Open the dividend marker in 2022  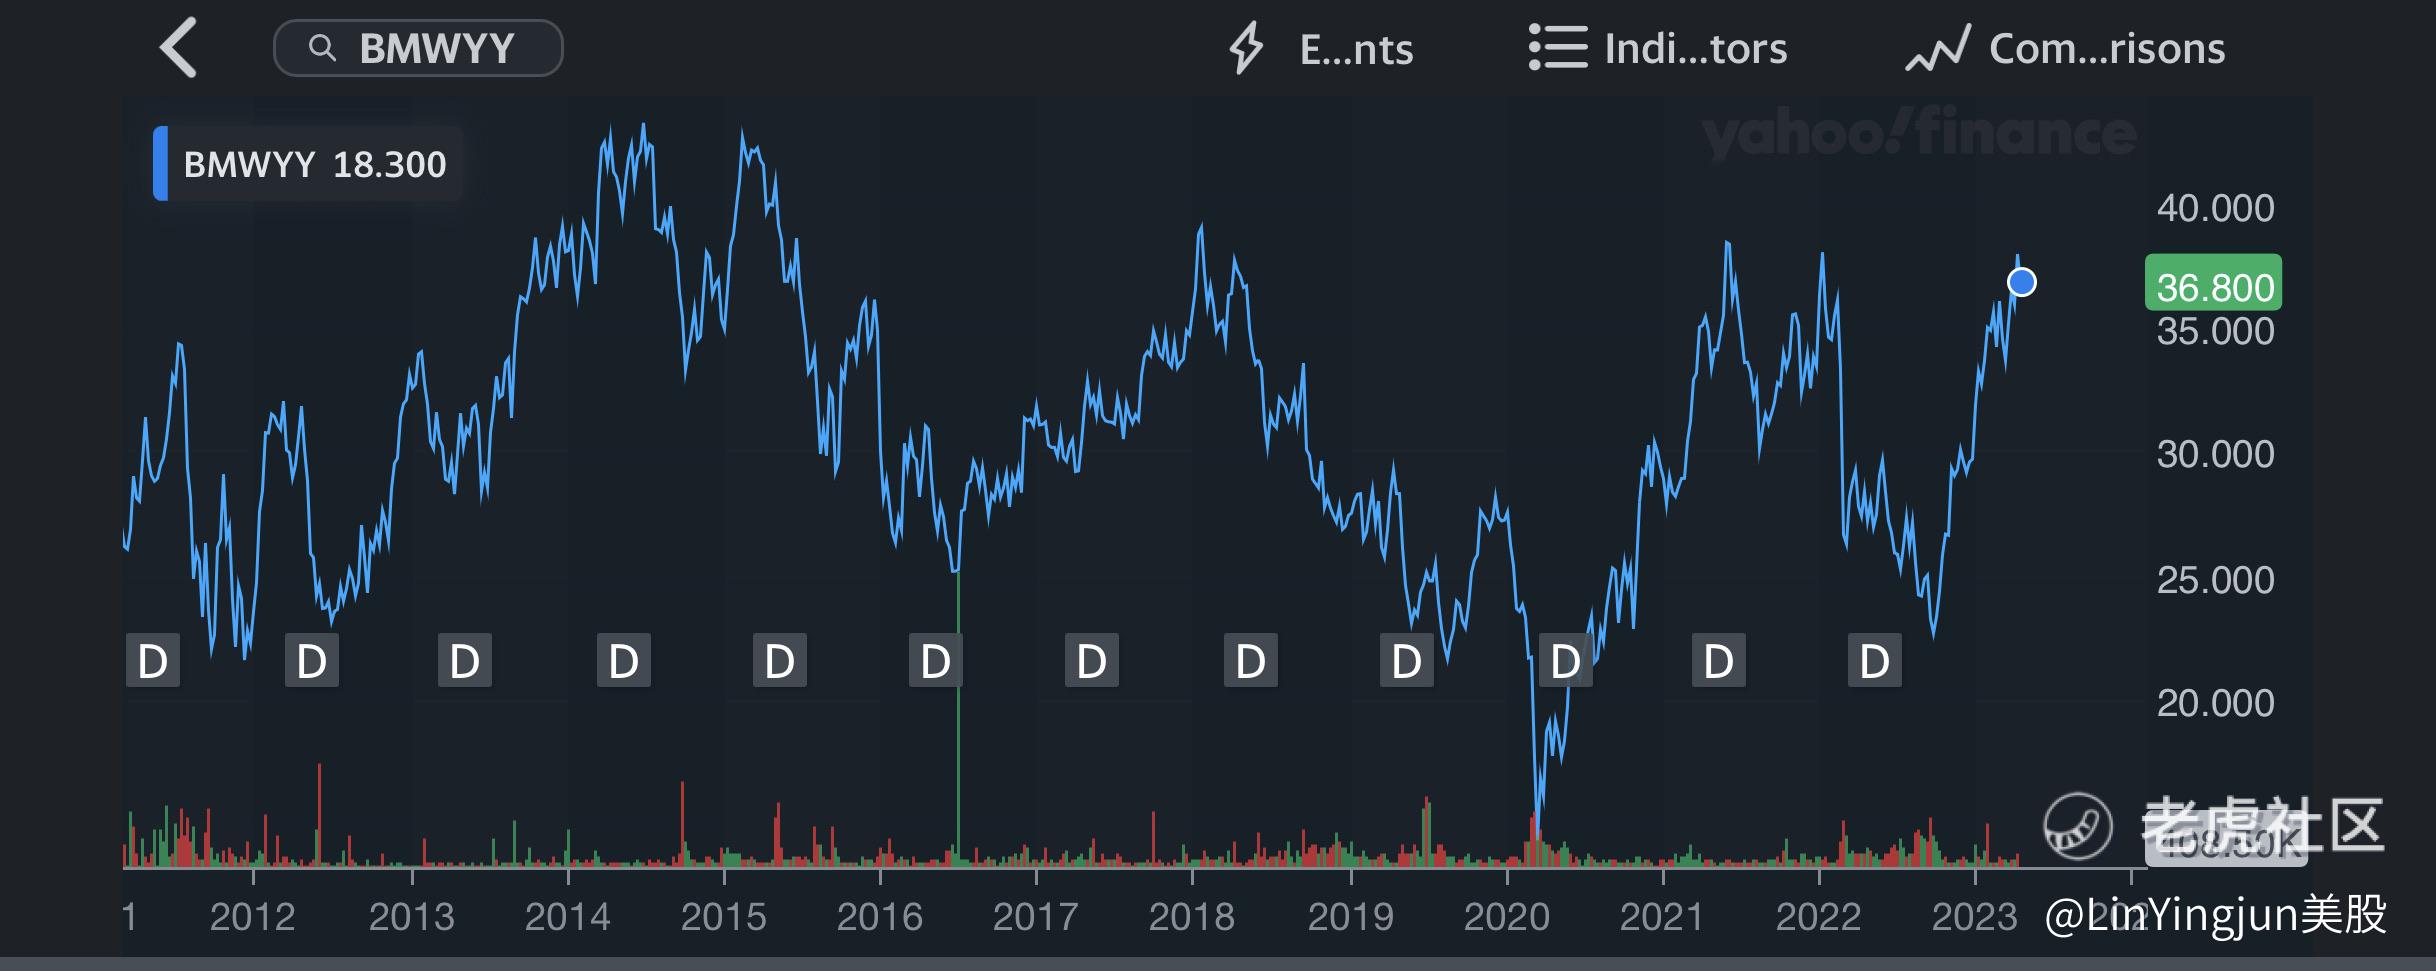click(x=1875, y=661)
